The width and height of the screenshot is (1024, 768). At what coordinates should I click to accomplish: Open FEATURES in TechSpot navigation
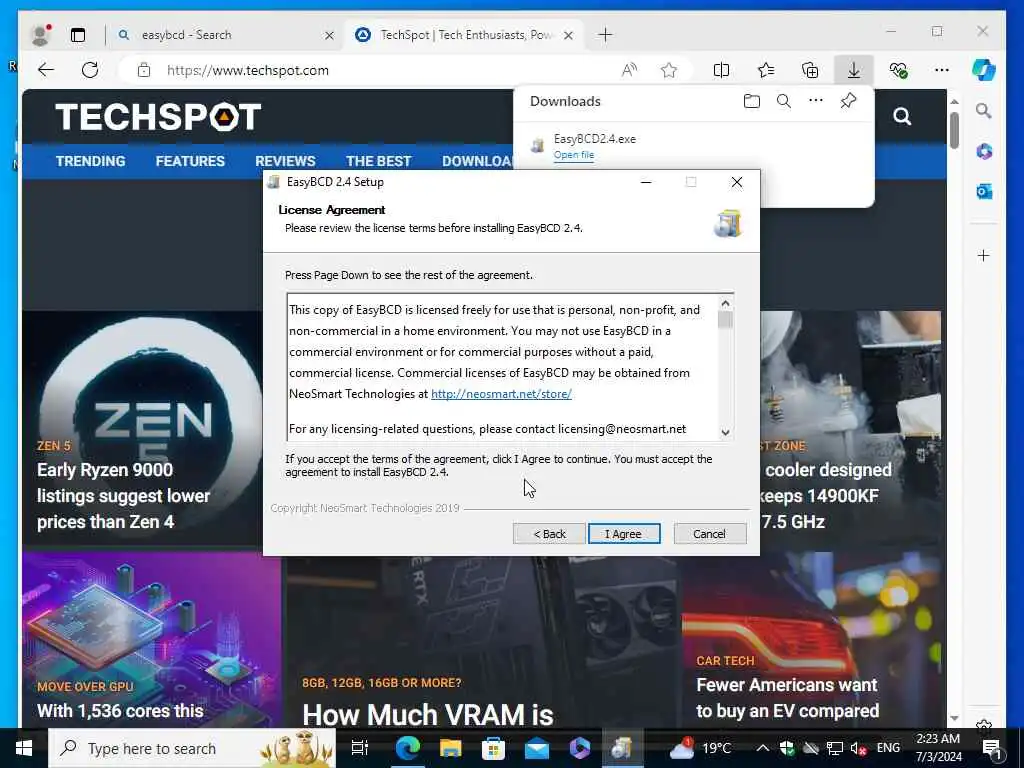tap(190, 161)
